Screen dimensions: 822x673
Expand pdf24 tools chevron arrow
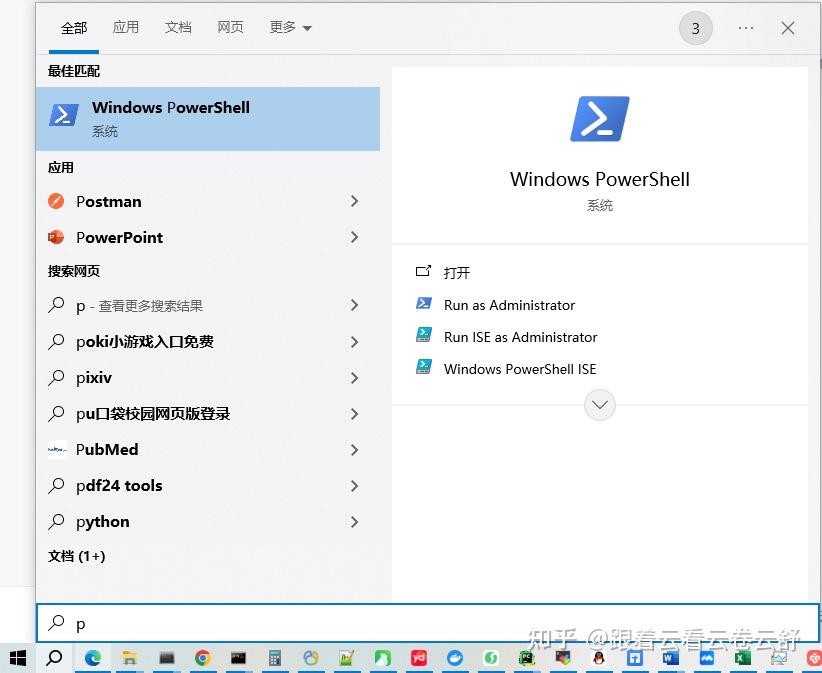click(x=354, y=486)
